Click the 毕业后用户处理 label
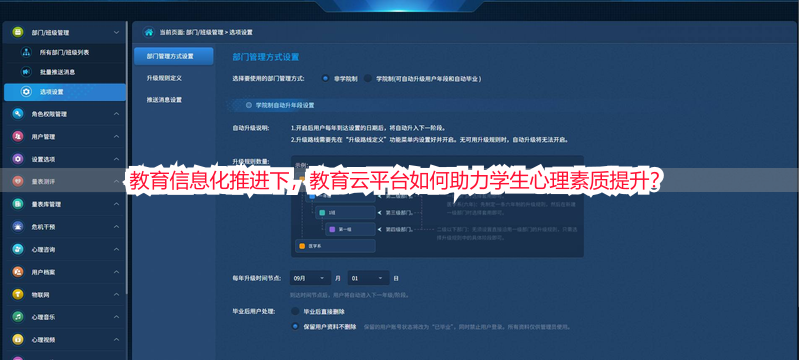 click(253, 311)
